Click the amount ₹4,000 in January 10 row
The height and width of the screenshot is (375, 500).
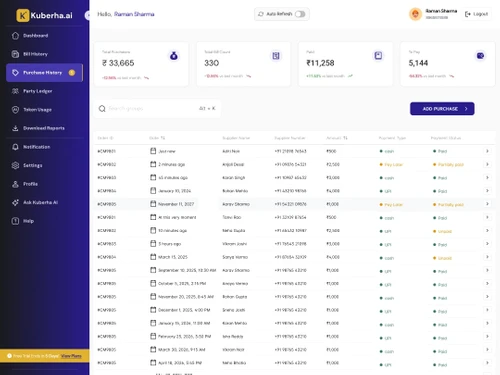333,191
